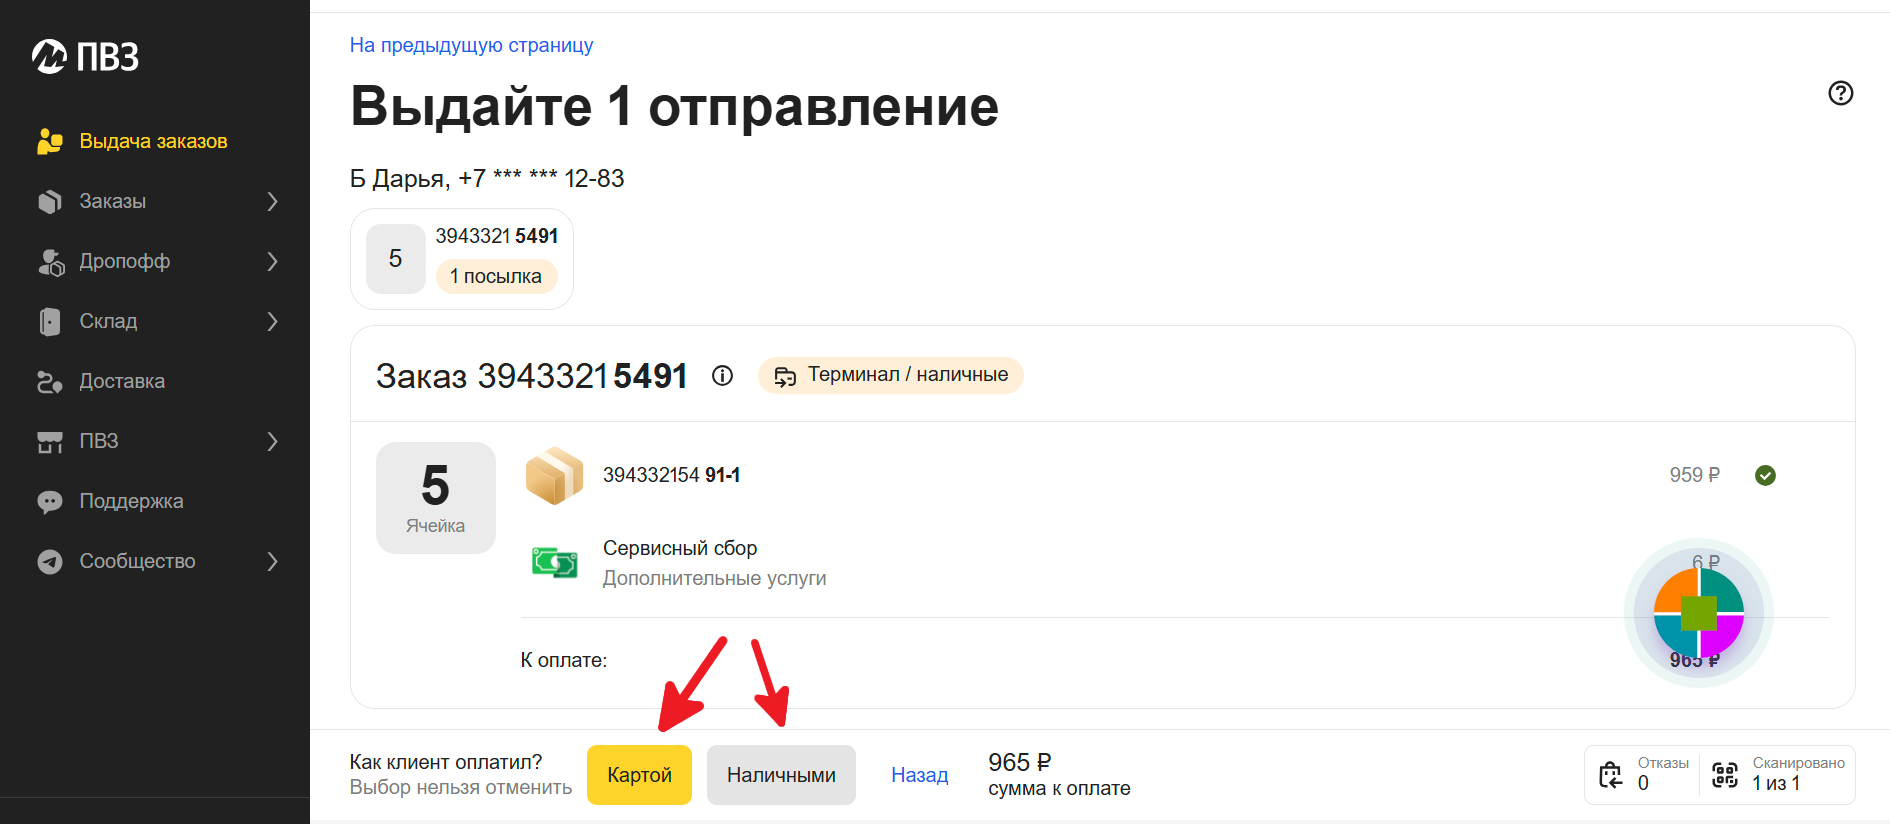Click the Заказы box icon in the sidebar
Screen dimensions: 1890x824
click(50, 201)
